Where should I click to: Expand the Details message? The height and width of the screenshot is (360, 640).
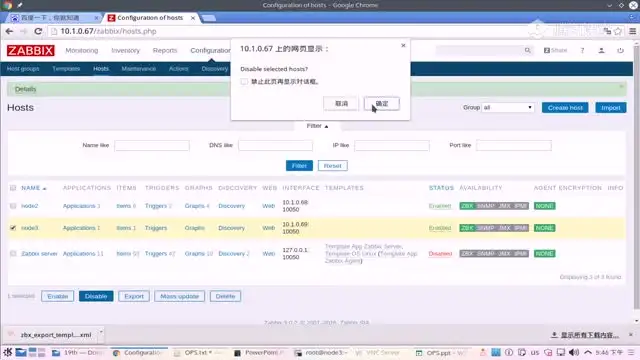[25, 89]
